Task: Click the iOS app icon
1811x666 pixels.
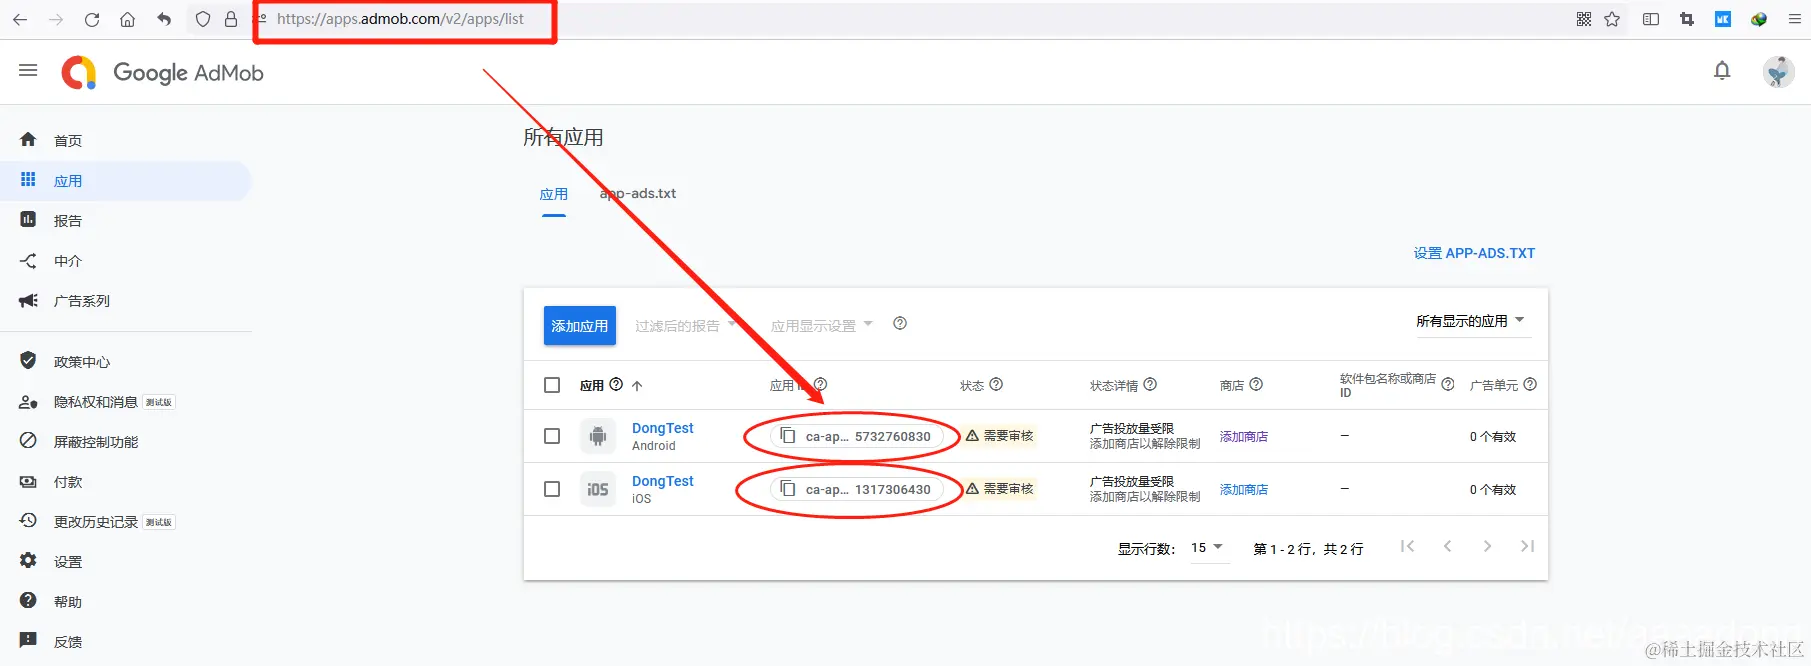Action: (598, 489)
